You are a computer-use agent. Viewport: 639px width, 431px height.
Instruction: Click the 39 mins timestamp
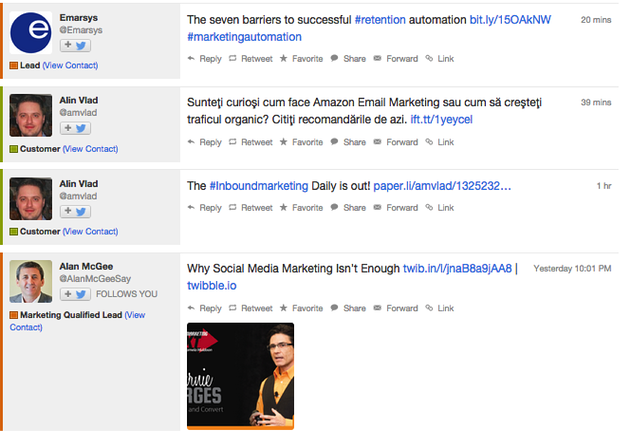click(x=596, y=103)
